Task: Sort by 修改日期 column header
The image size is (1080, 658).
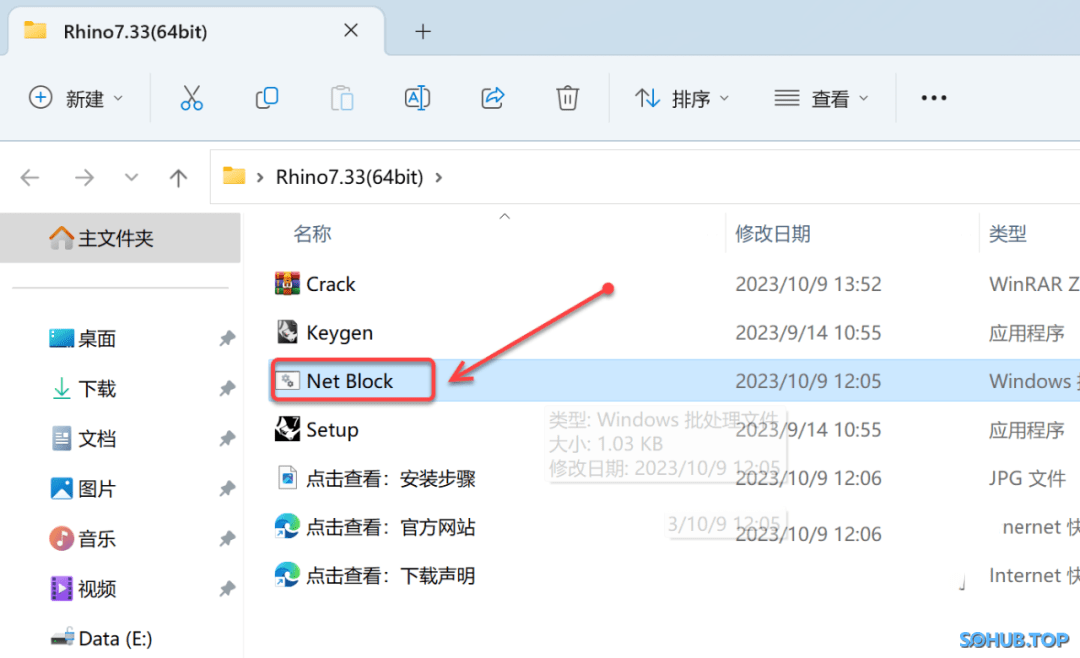Action: pyautogui.click(x=773, y=234)
